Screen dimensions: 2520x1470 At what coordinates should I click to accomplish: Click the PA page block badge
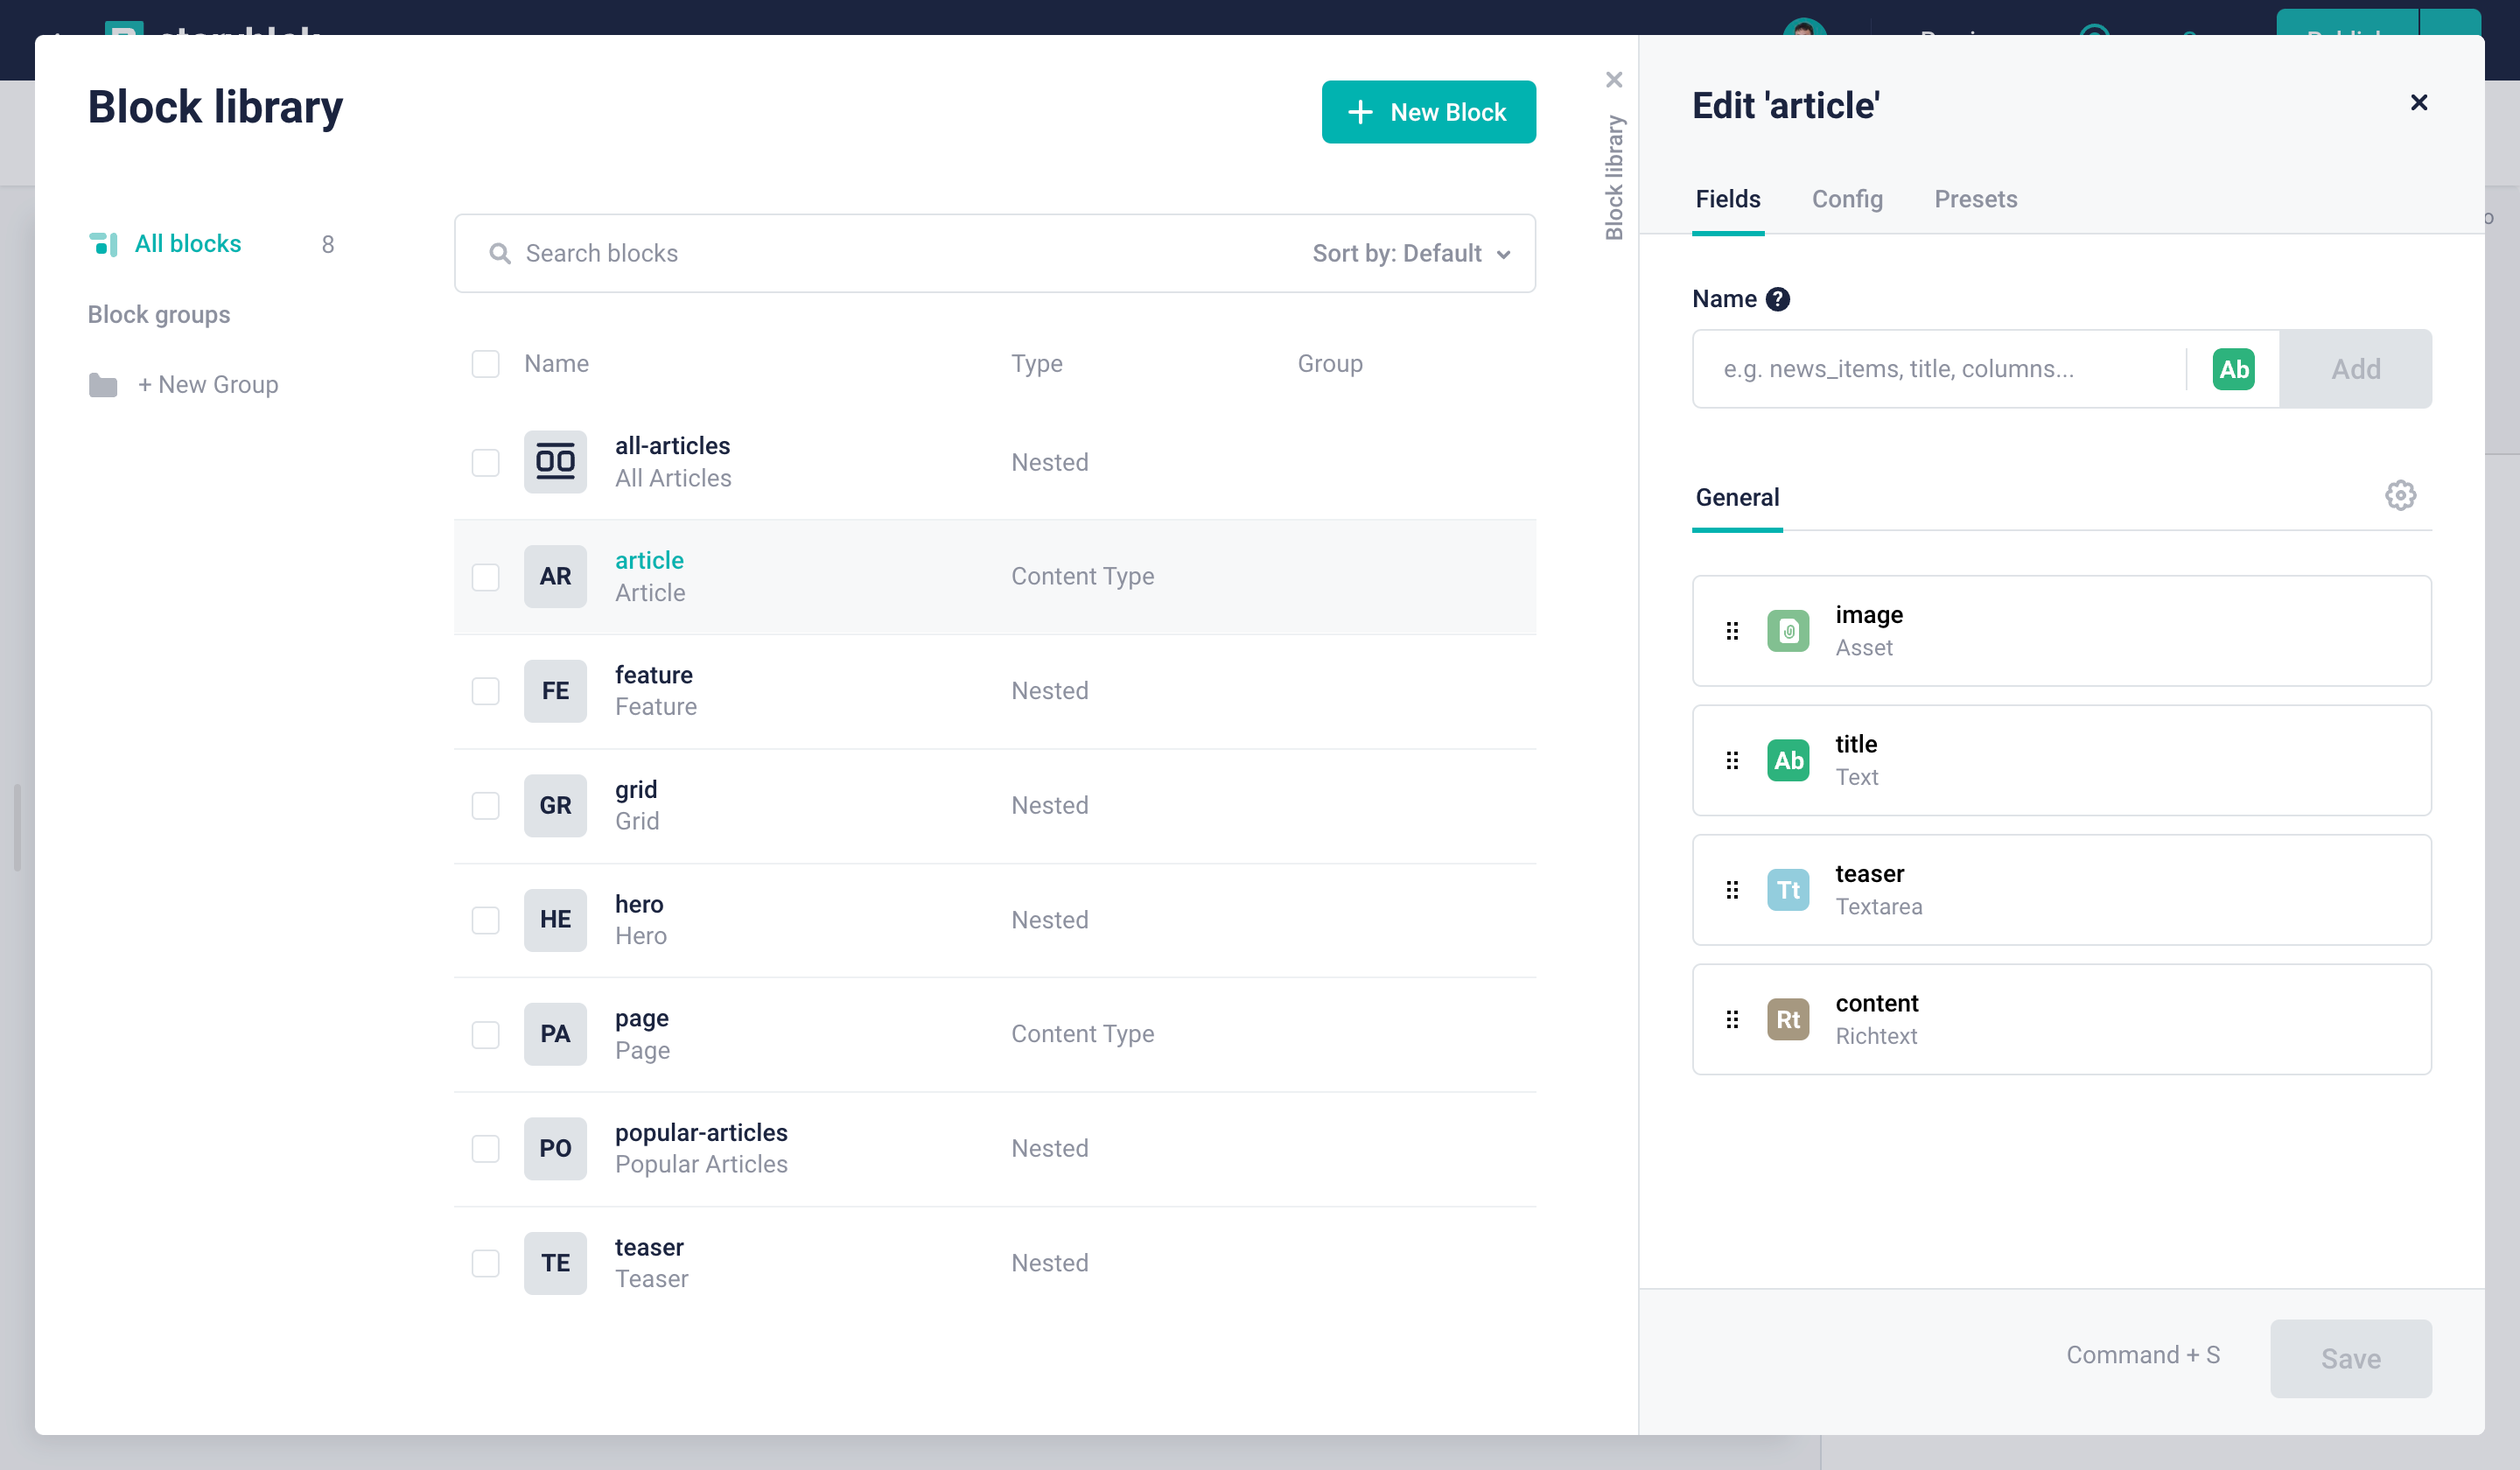tap(555, 1033)
